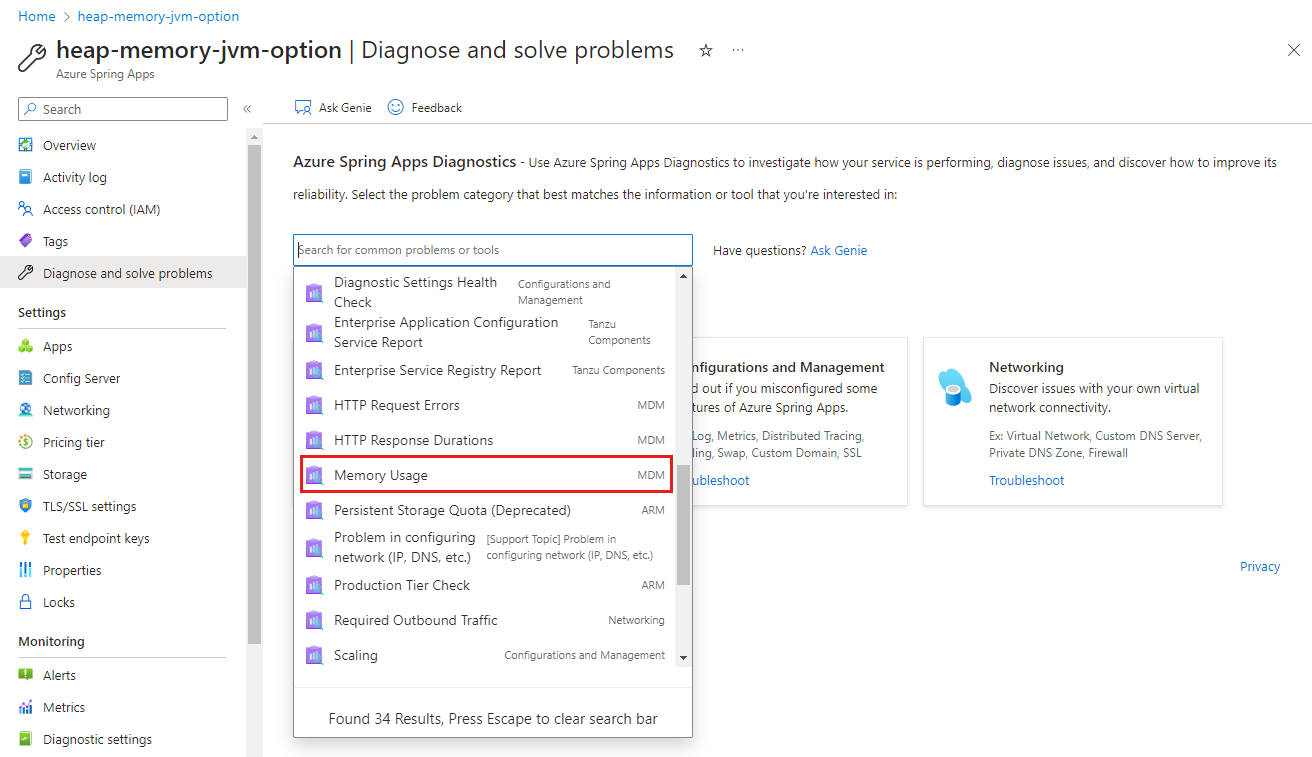1312x757 pixels.
Task: Click the Metrics chart icon
Action: 26,707
